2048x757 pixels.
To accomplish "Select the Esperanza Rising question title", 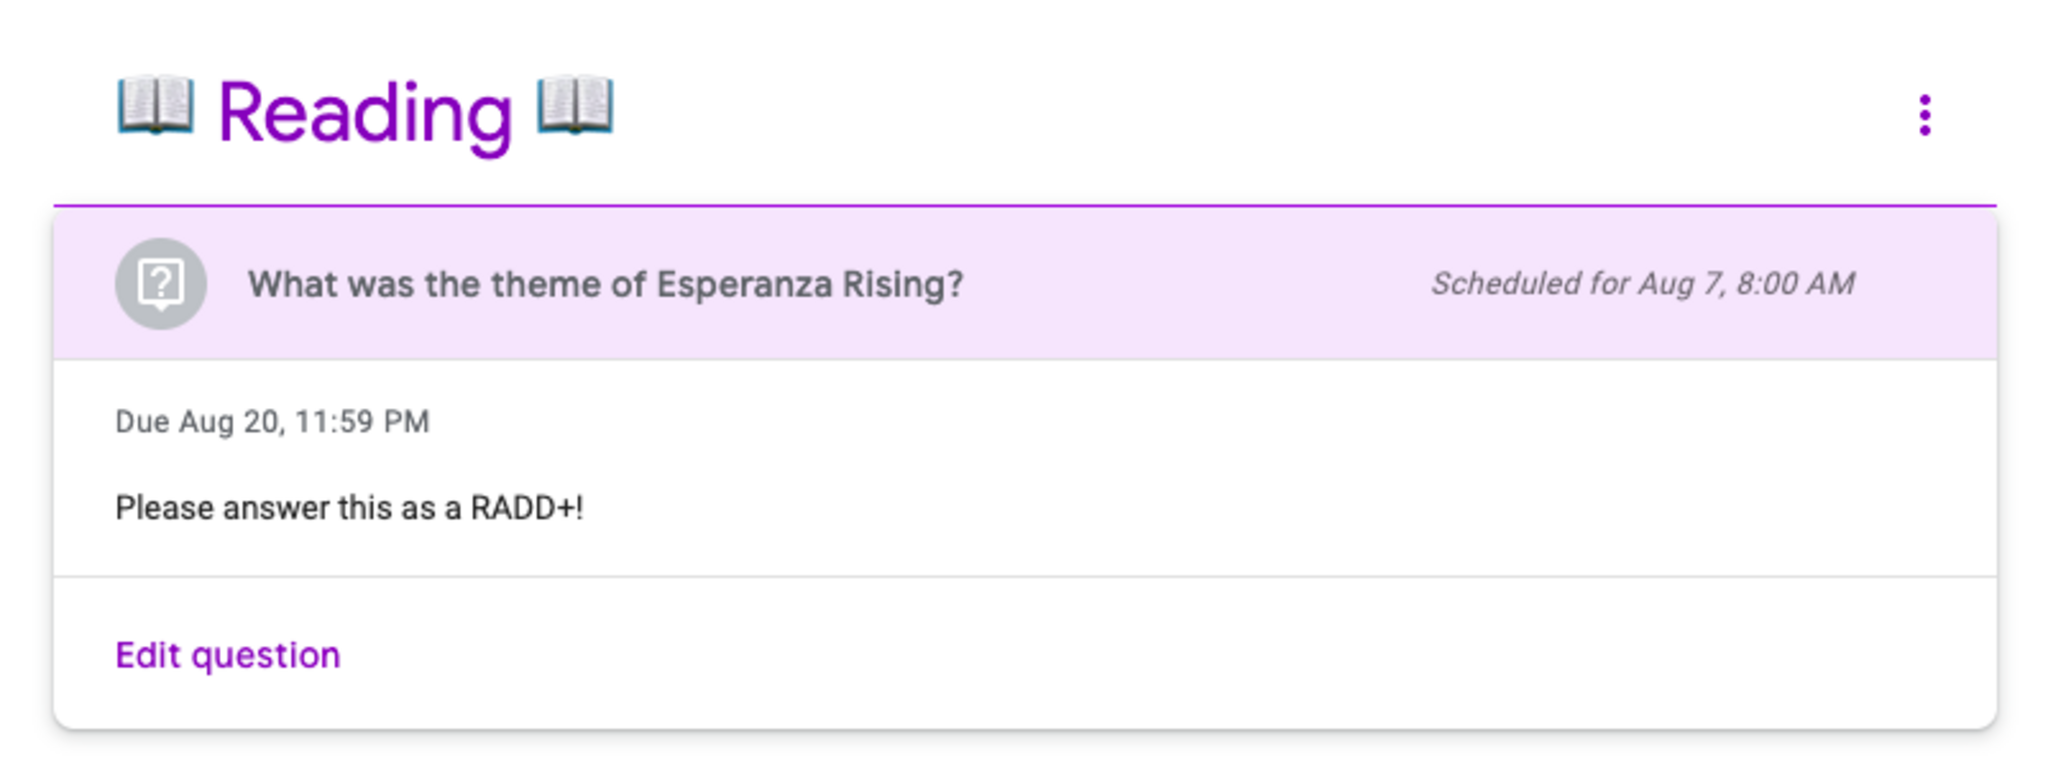I will click(x=605, y=285).
